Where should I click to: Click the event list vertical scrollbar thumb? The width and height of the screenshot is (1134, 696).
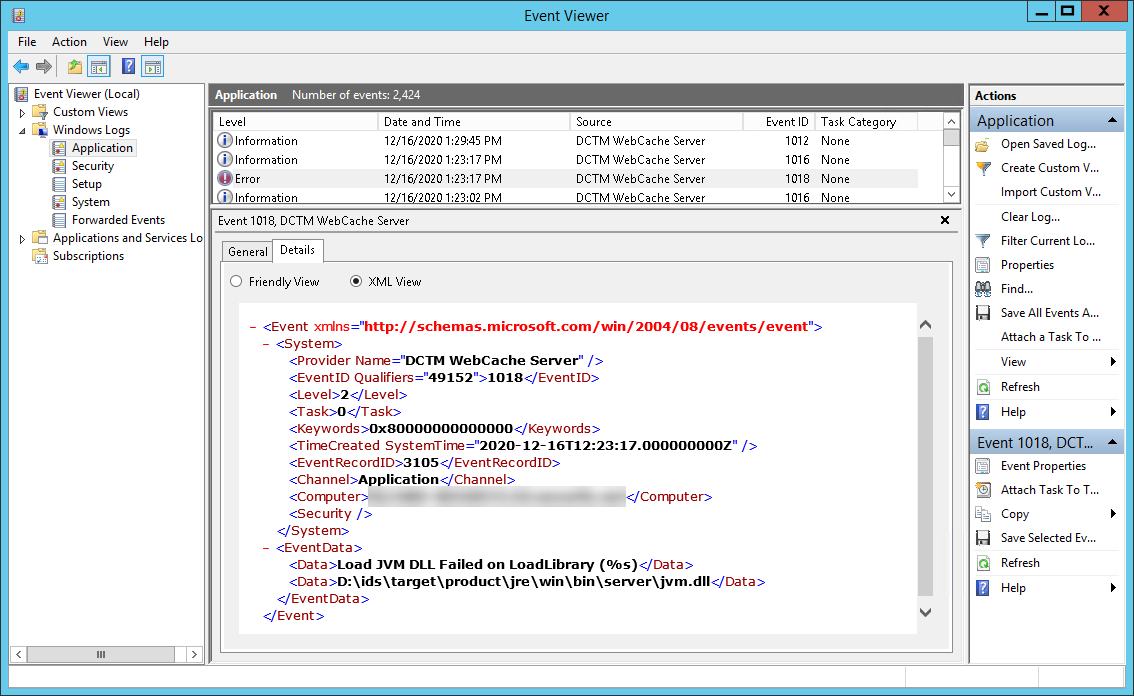(x=952, y=138)
